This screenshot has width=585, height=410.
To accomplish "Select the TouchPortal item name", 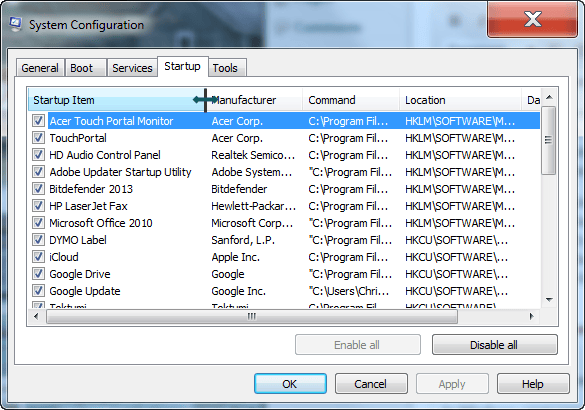I will tap(78, 138).
